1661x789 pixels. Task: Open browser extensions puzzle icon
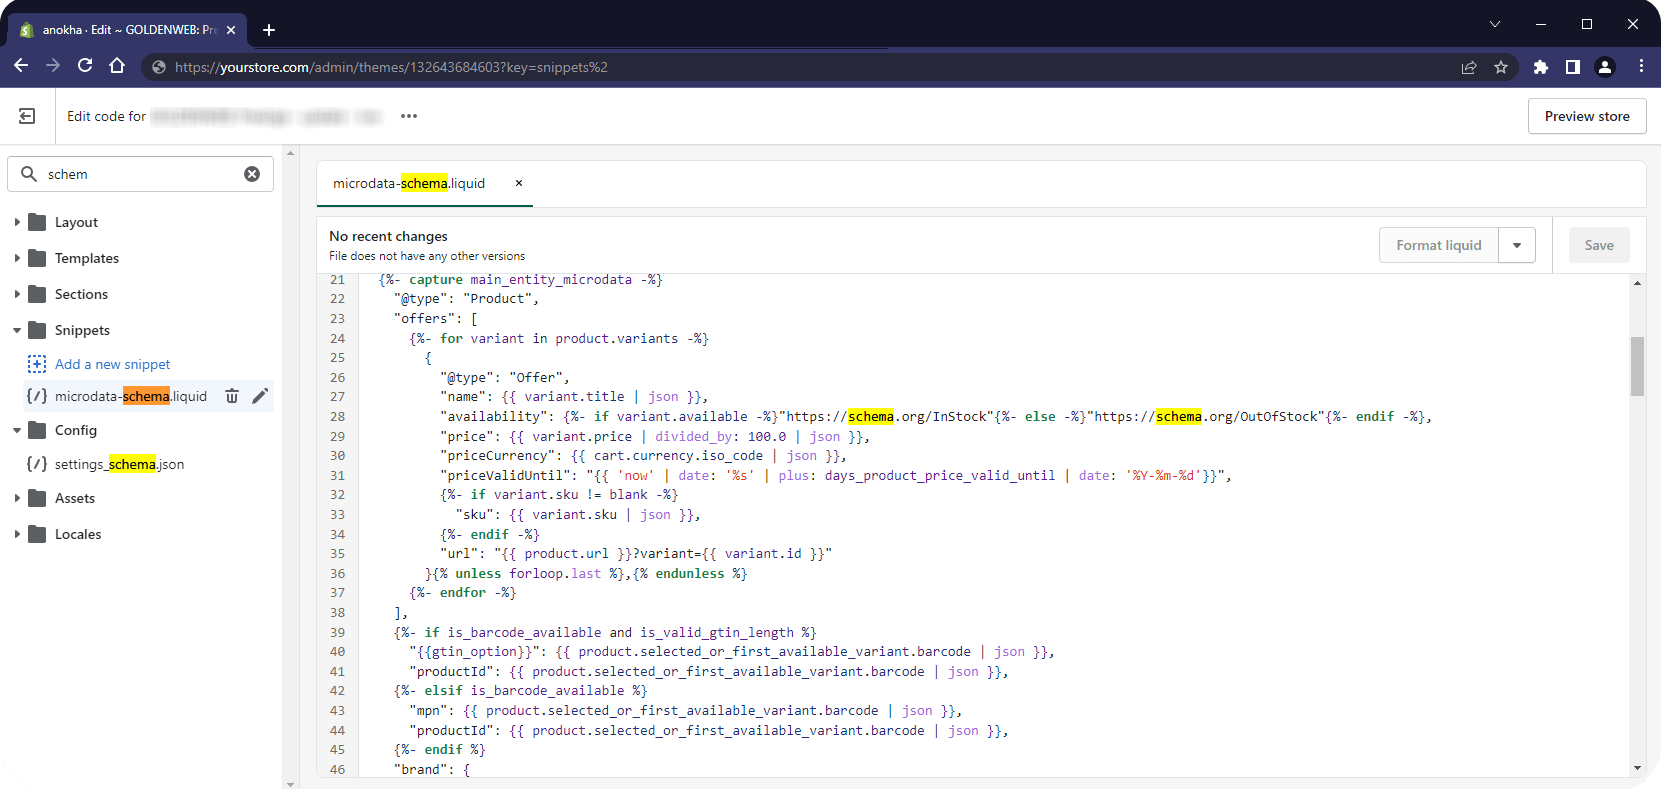coord(1541,67)
